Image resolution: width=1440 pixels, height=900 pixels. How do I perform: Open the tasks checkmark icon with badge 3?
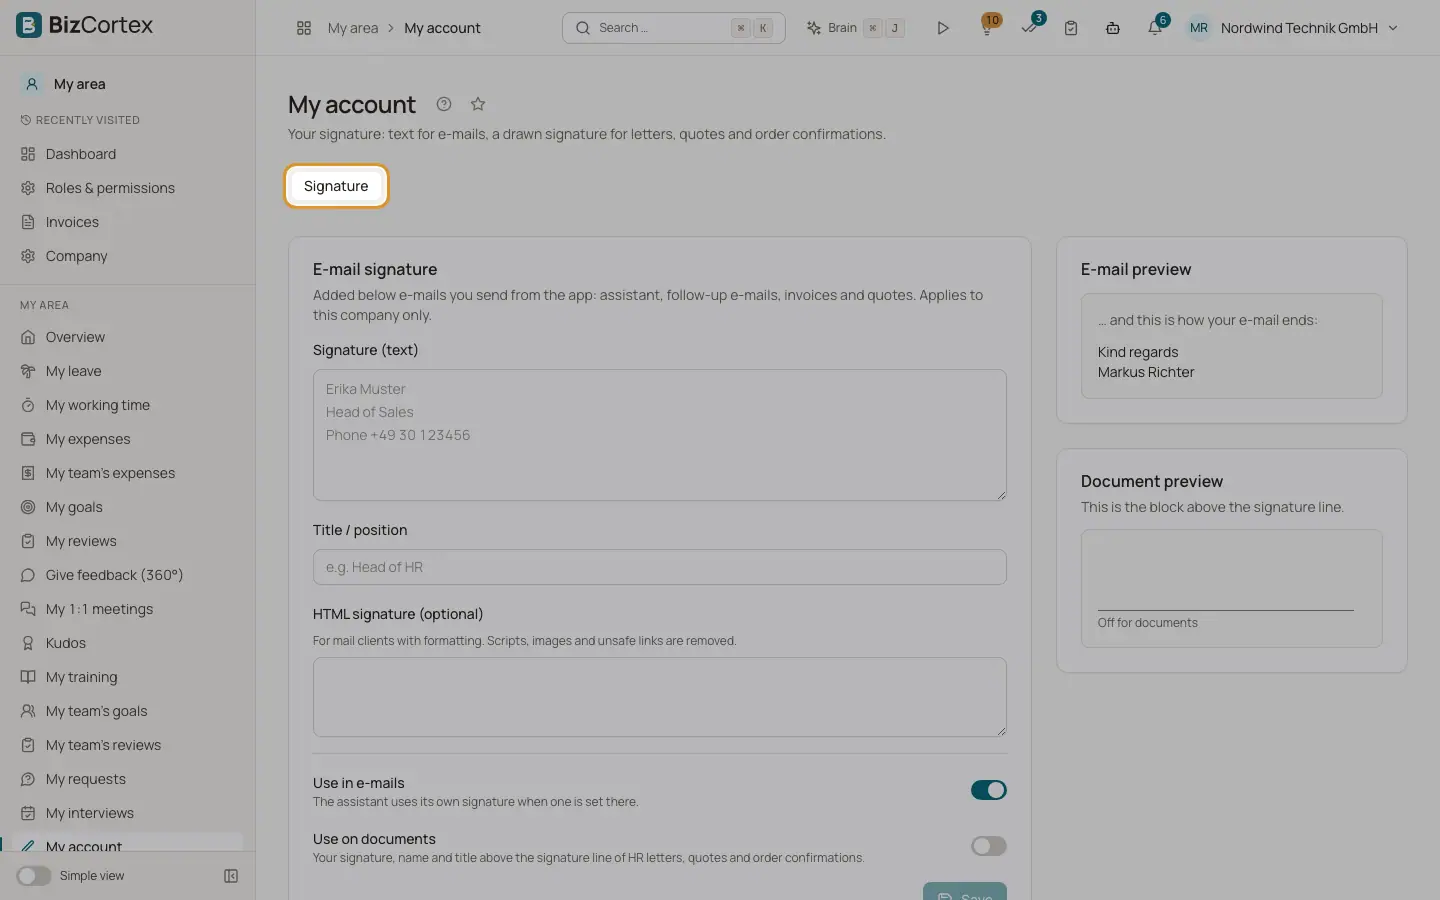click(1030, 28)
